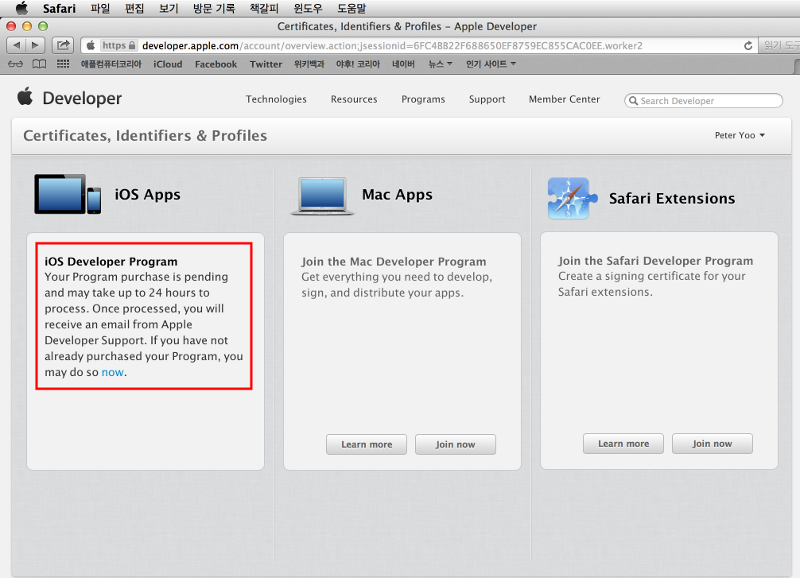Show bookmarks with the open book icon
800x578 pixels.
tap(39, 64)
